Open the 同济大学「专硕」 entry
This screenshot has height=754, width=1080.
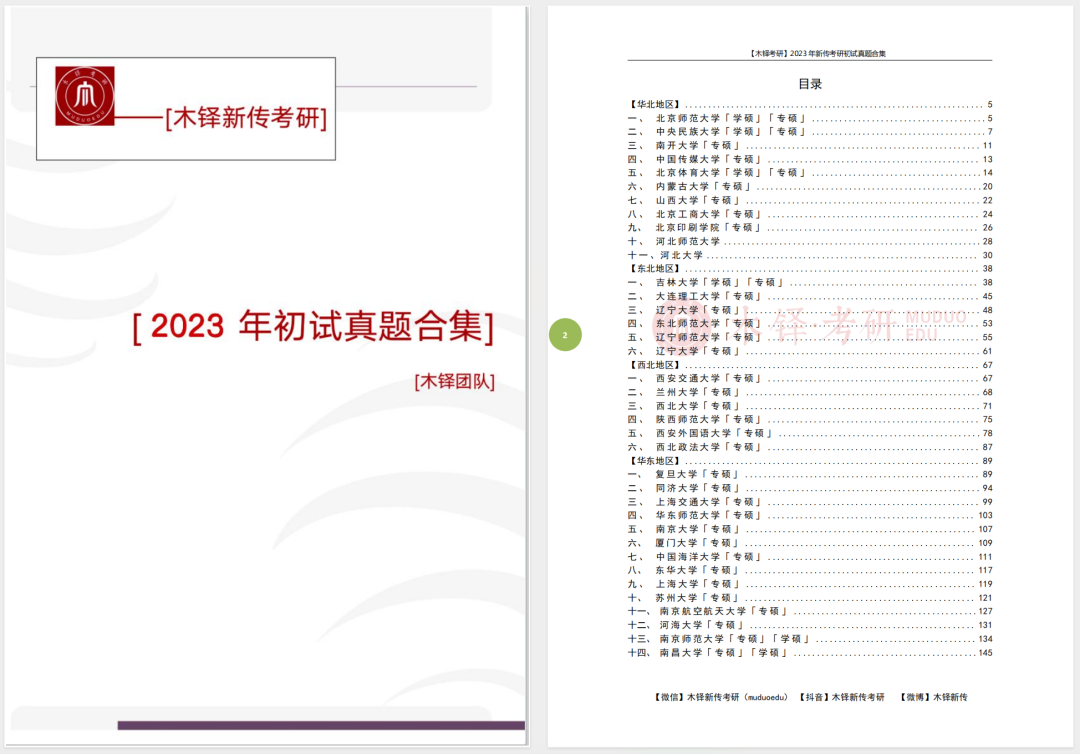click(810, 488)
